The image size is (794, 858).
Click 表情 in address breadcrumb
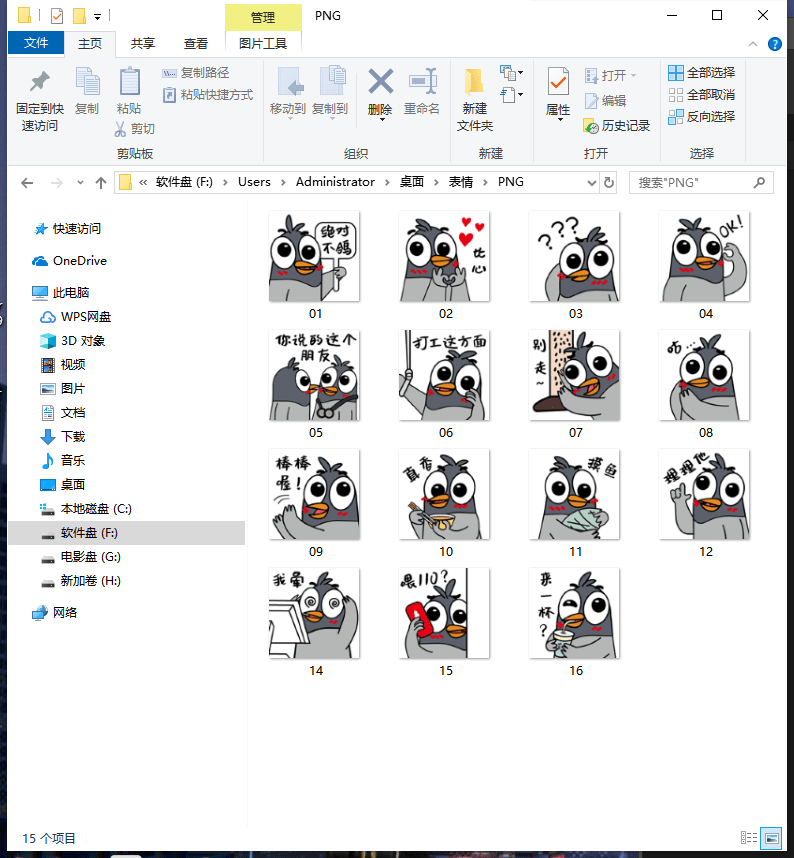[x=461, y=182]
